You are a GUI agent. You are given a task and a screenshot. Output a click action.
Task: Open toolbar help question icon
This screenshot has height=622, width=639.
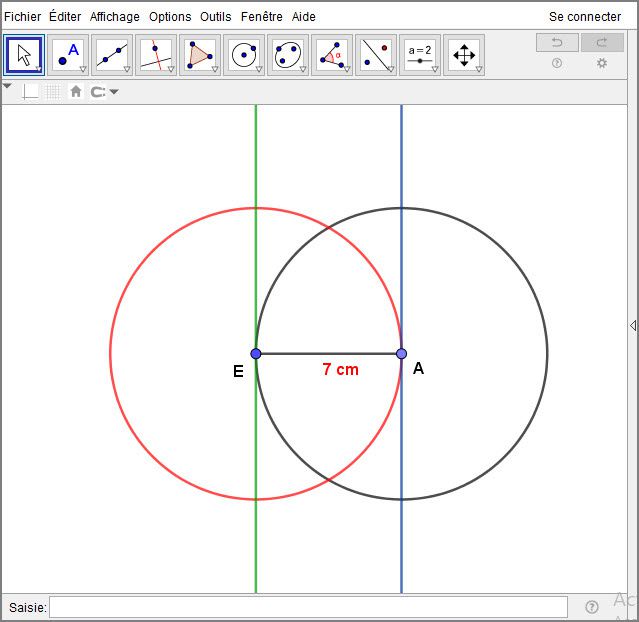point(557,63)
